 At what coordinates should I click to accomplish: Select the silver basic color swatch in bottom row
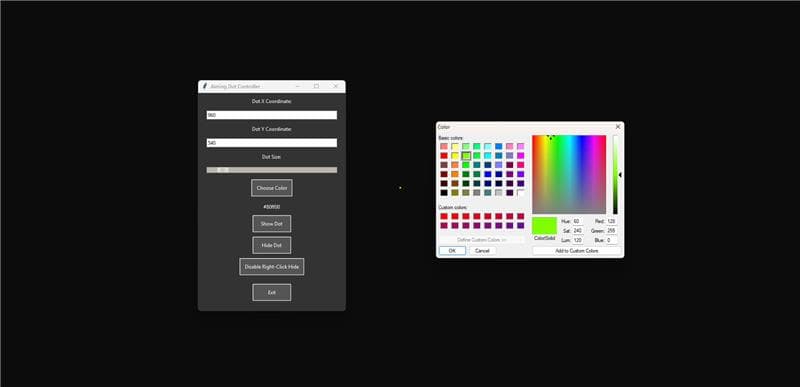(498, 193)
